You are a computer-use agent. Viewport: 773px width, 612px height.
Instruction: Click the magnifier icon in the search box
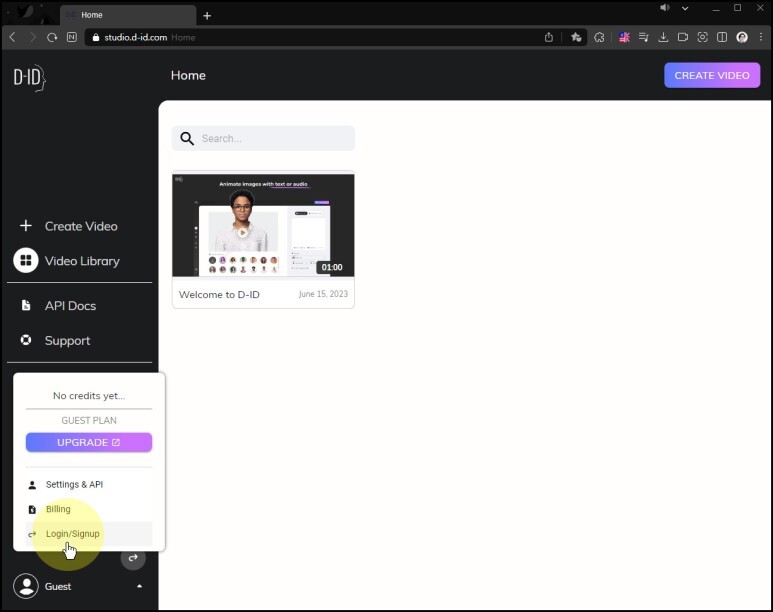tap(187, 139)
